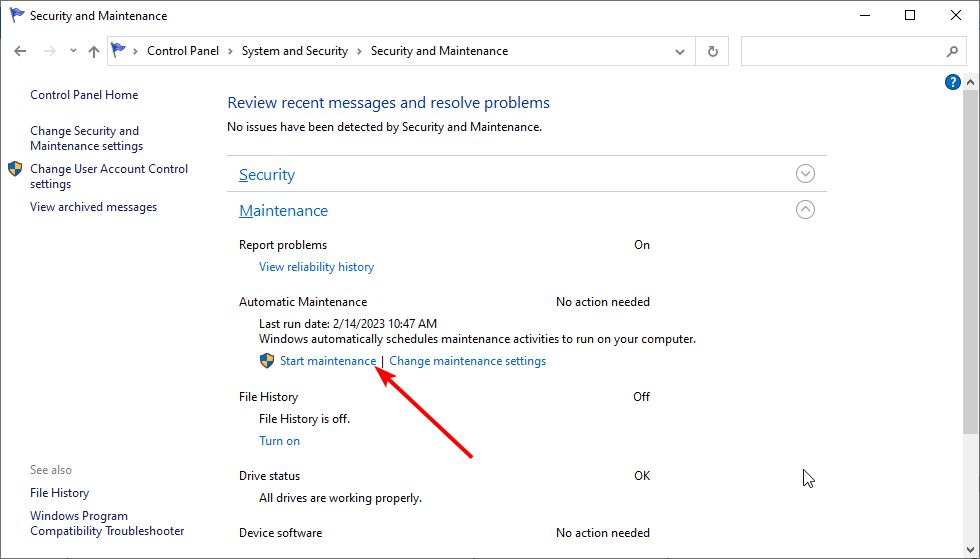Expand the Security section chevron

pyautogui.click(x=805, y=173)
